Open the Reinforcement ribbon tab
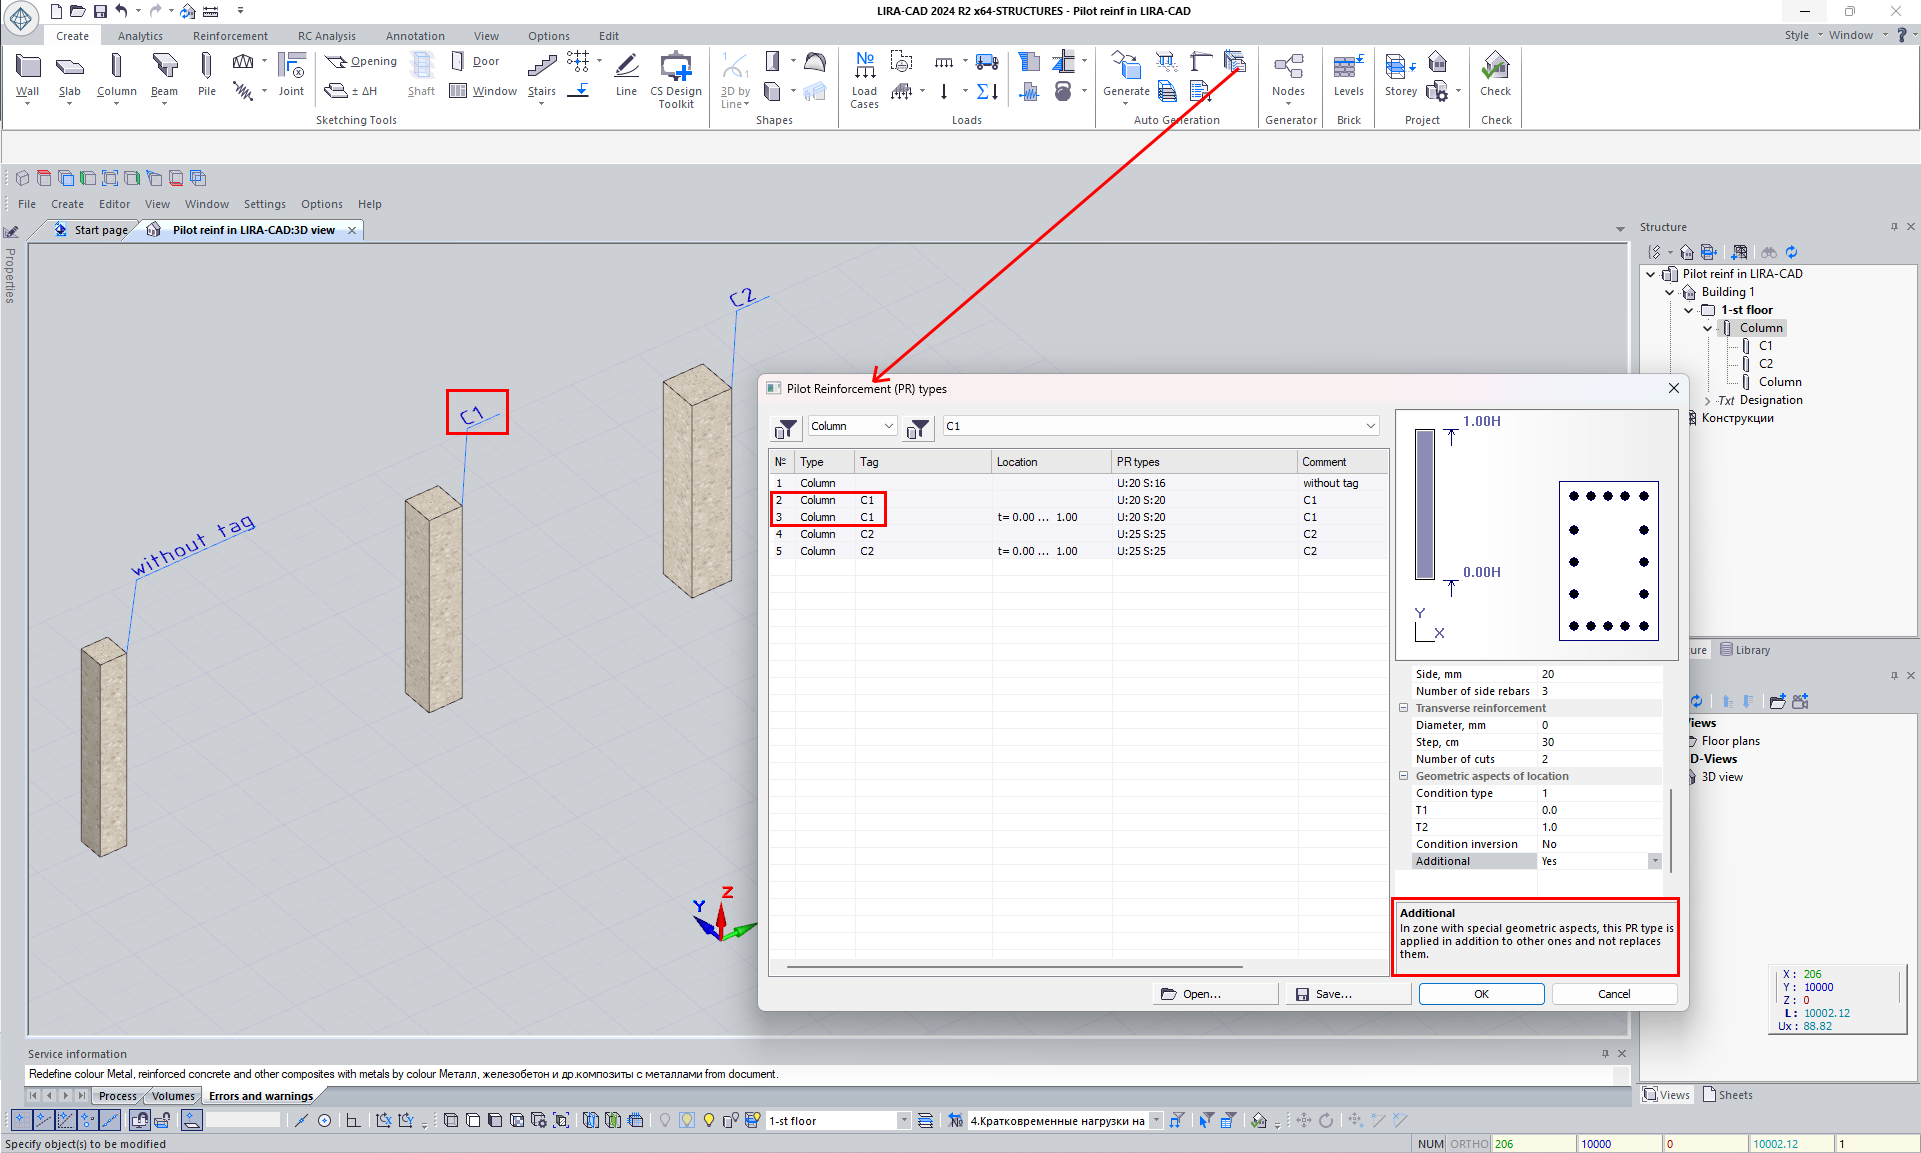The image size is (1921, 1153). 230,36
